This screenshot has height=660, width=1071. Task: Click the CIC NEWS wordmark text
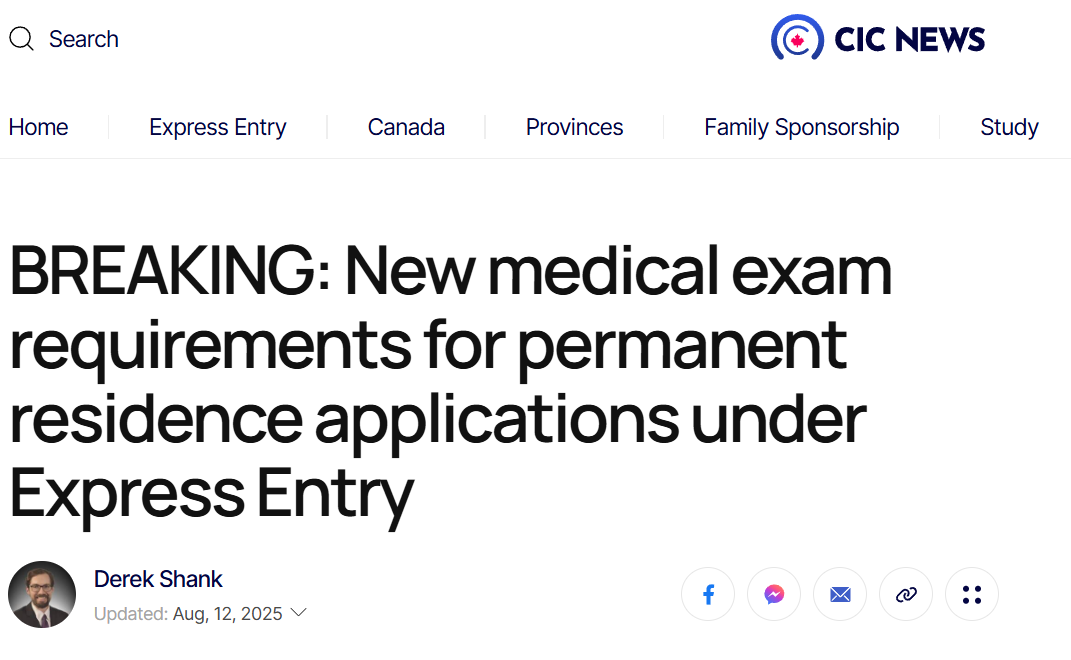(x=910, y=39)
